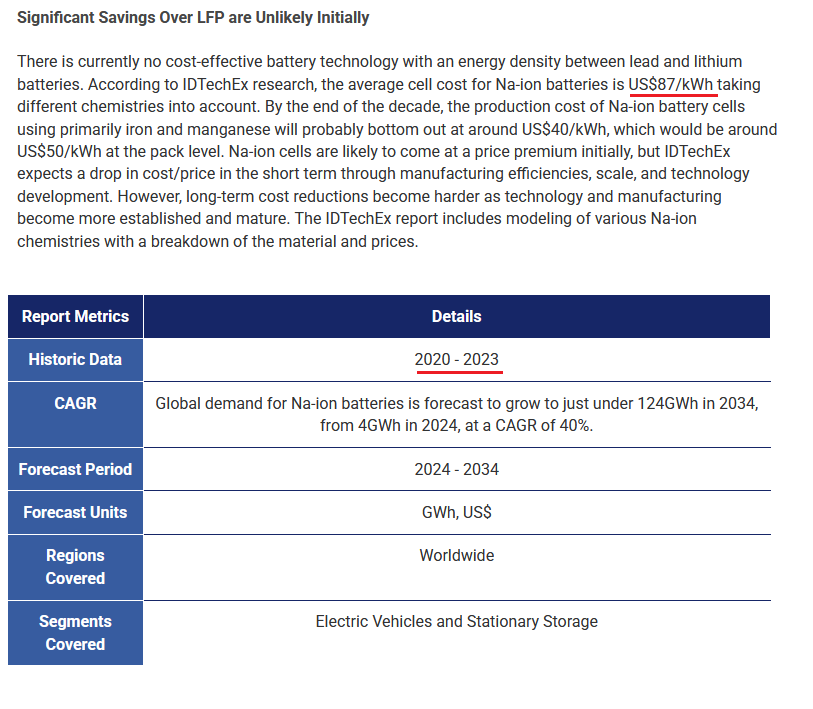Click the Regions Covered row label

point(75,567)
